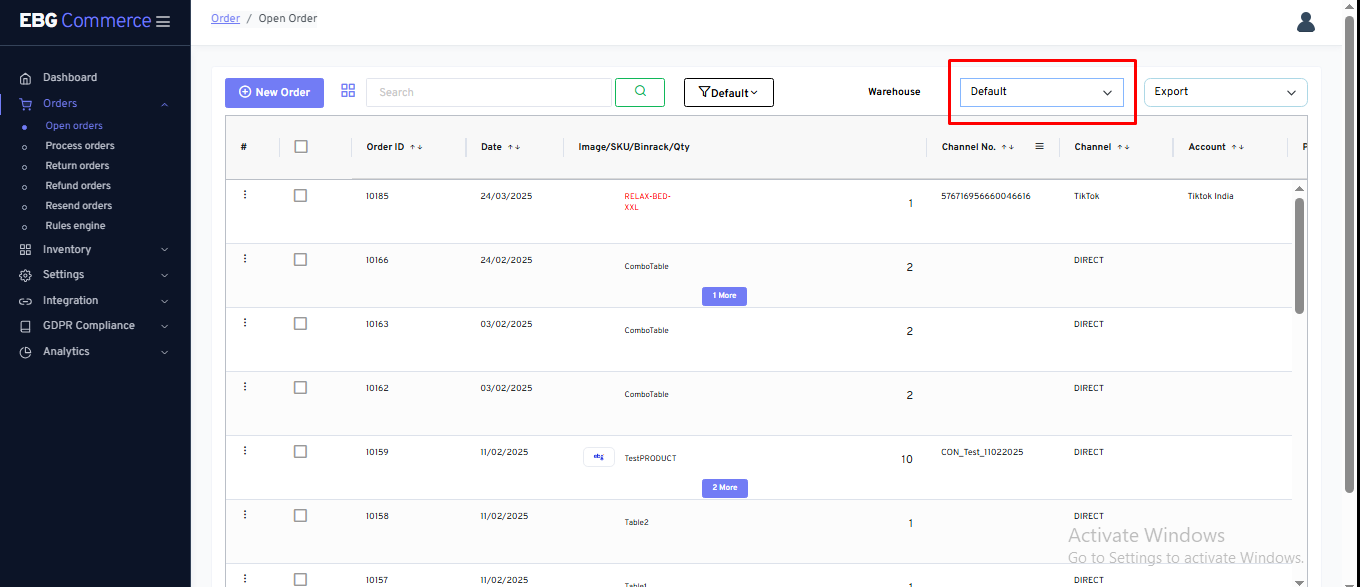The image size is (1360, 587).
Task: Click the hamburger menu icon beside EBG Commerce
Action: [163, 22]
